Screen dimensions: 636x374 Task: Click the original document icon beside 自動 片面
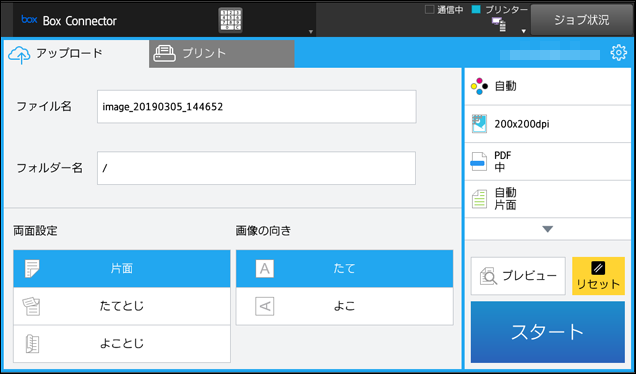(479, 199)
